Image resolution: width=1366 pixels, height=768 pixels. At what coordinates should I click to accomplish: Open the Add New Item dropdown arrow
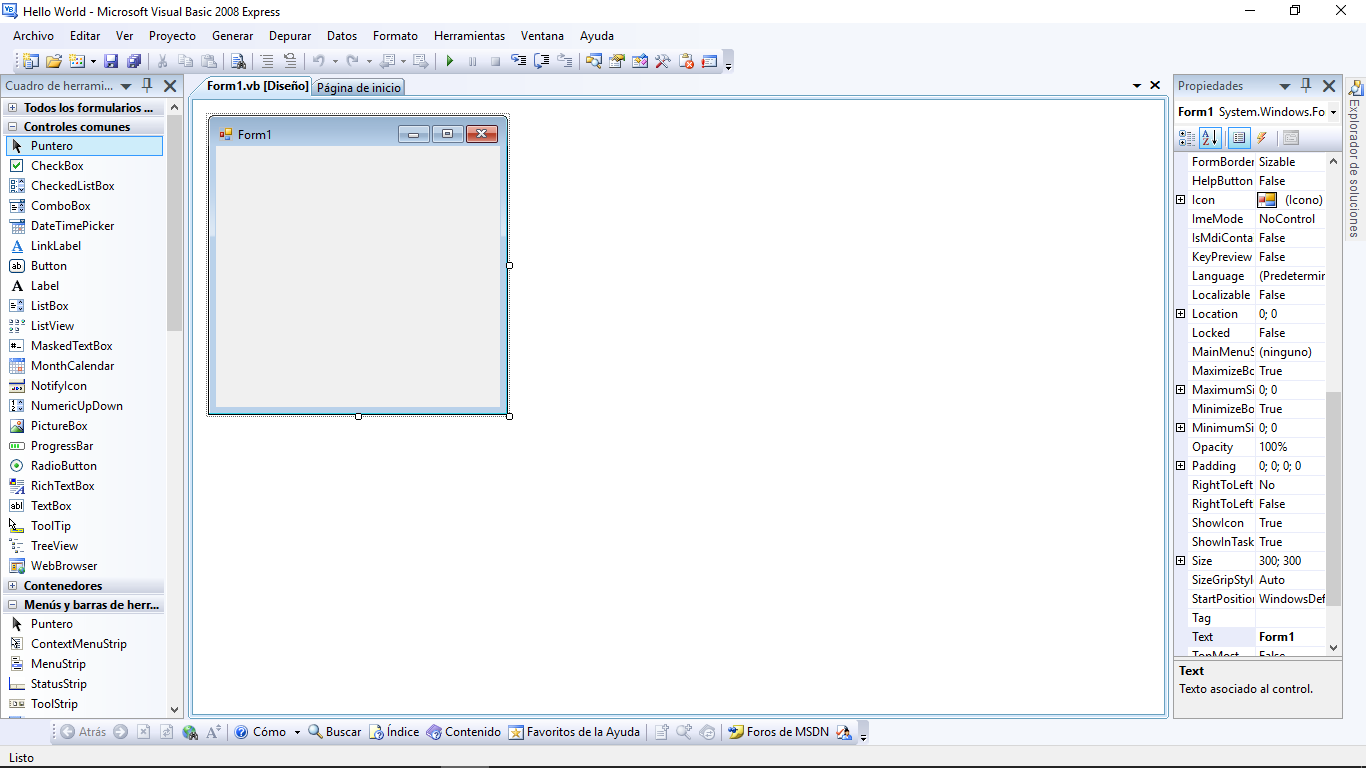point(93,61)
